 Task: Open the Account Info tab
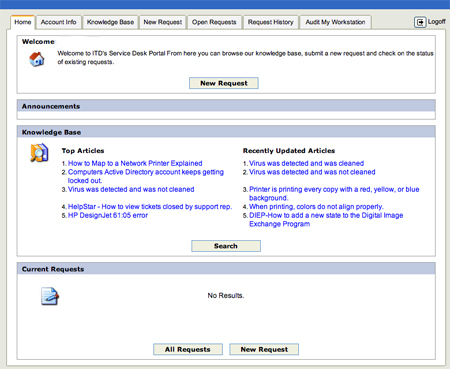[x=58, y=22]
